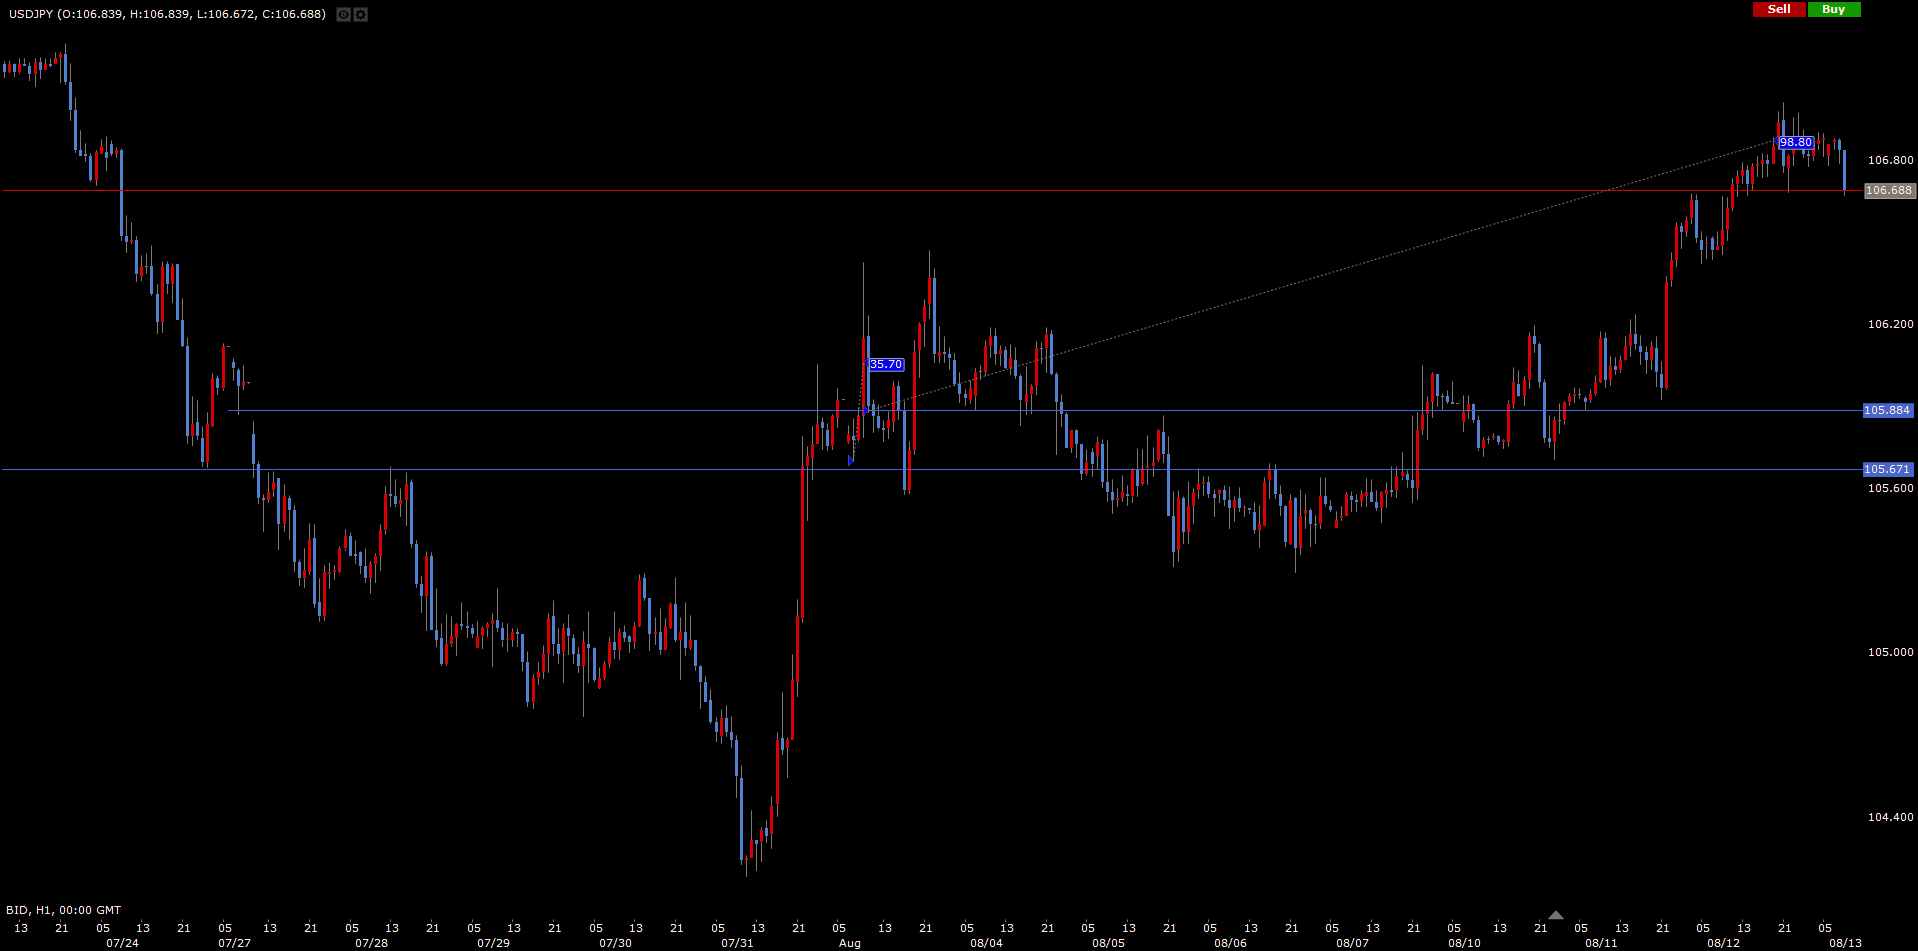
Task: Click the 104.400 price axis label
Action: coord(1890,817)
